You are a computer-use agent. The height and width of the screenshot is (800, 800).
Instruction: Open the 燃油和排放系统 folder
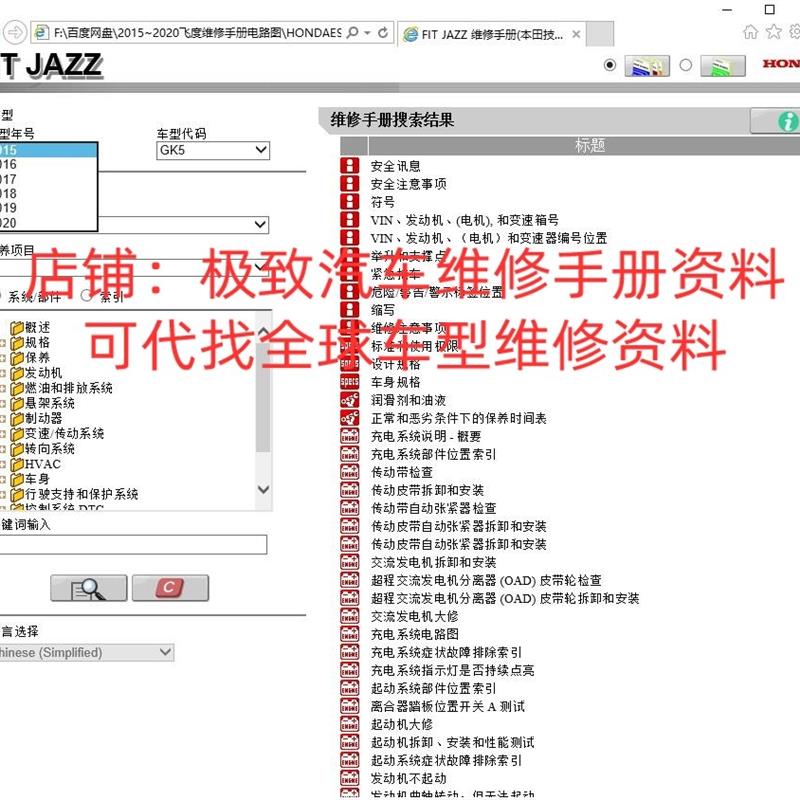(x=61, y=388)
